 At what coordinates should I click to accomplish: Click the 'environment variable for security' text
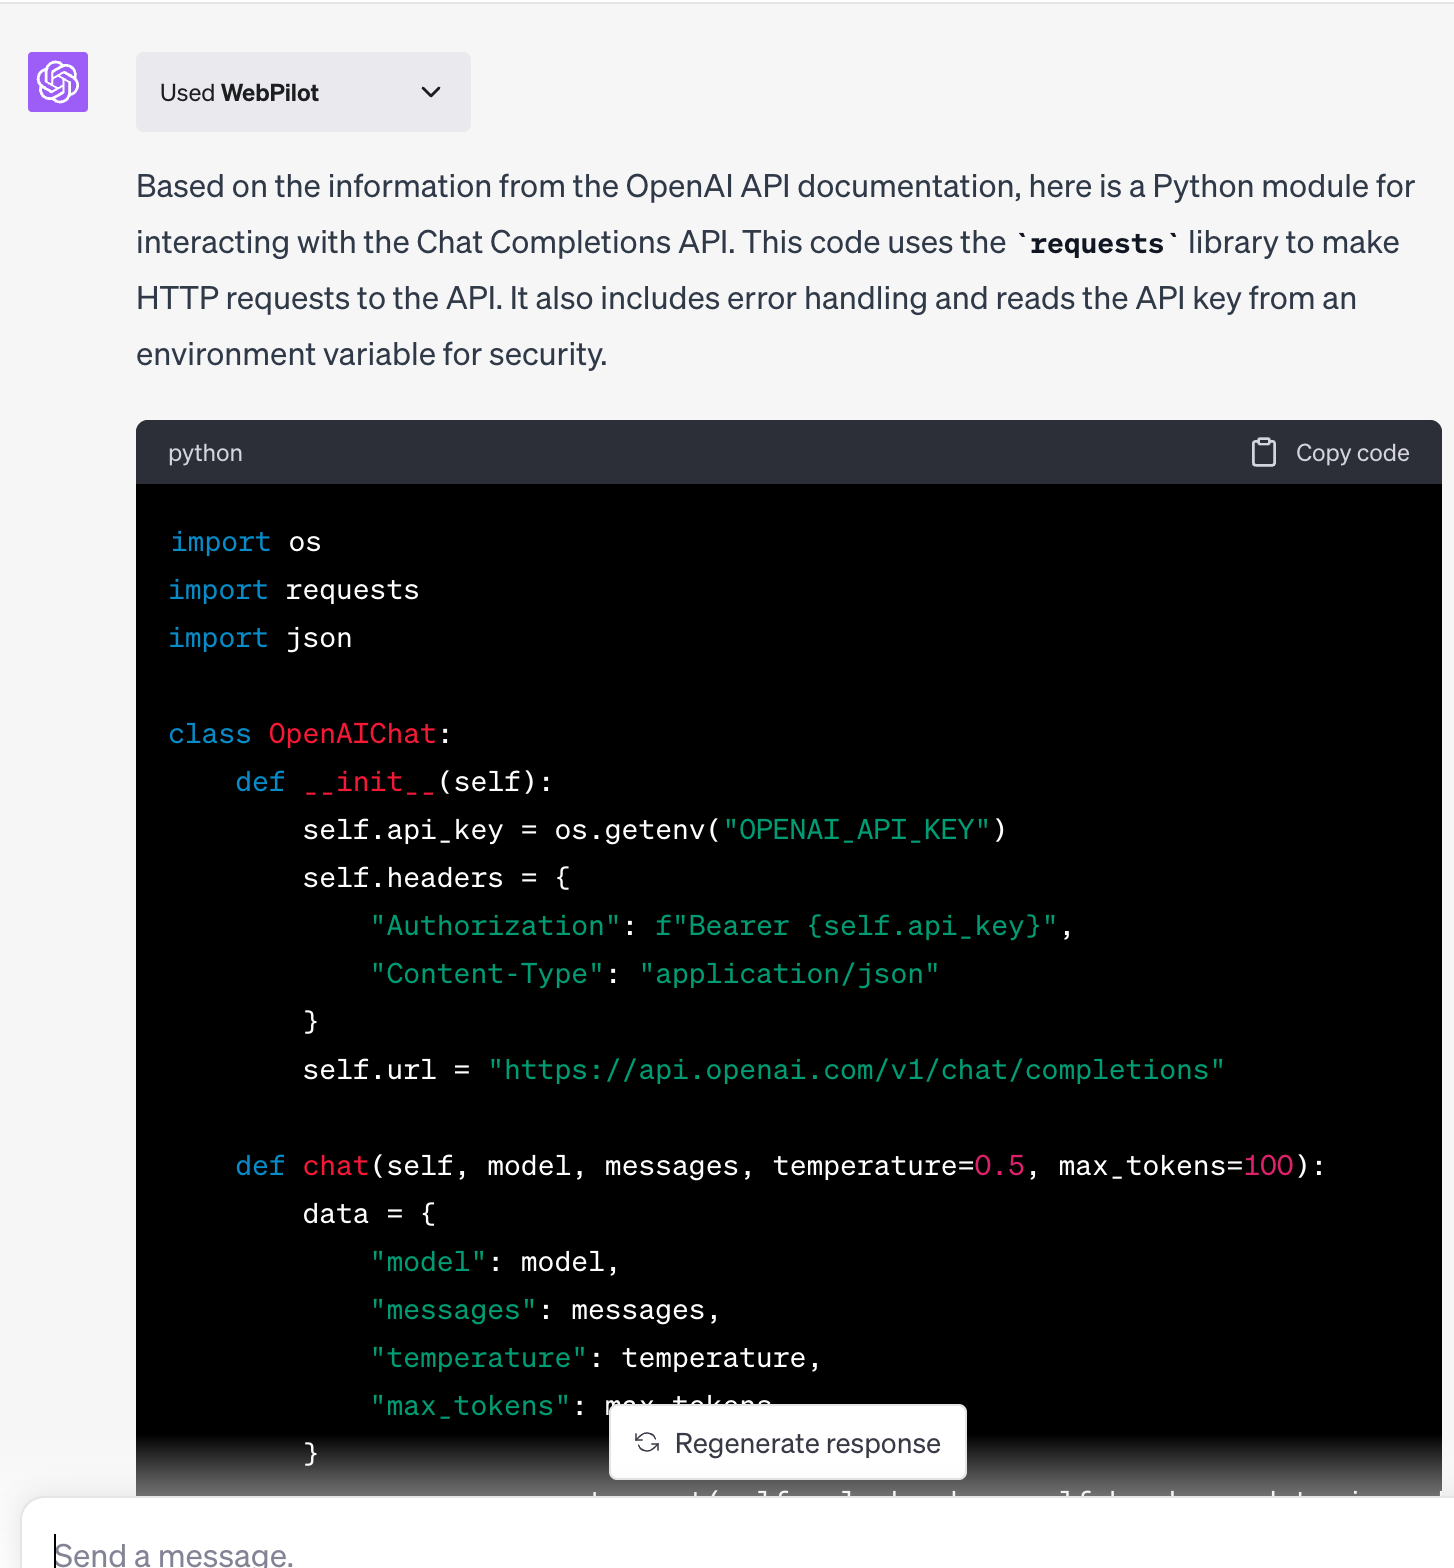click(x=371, y=354)
